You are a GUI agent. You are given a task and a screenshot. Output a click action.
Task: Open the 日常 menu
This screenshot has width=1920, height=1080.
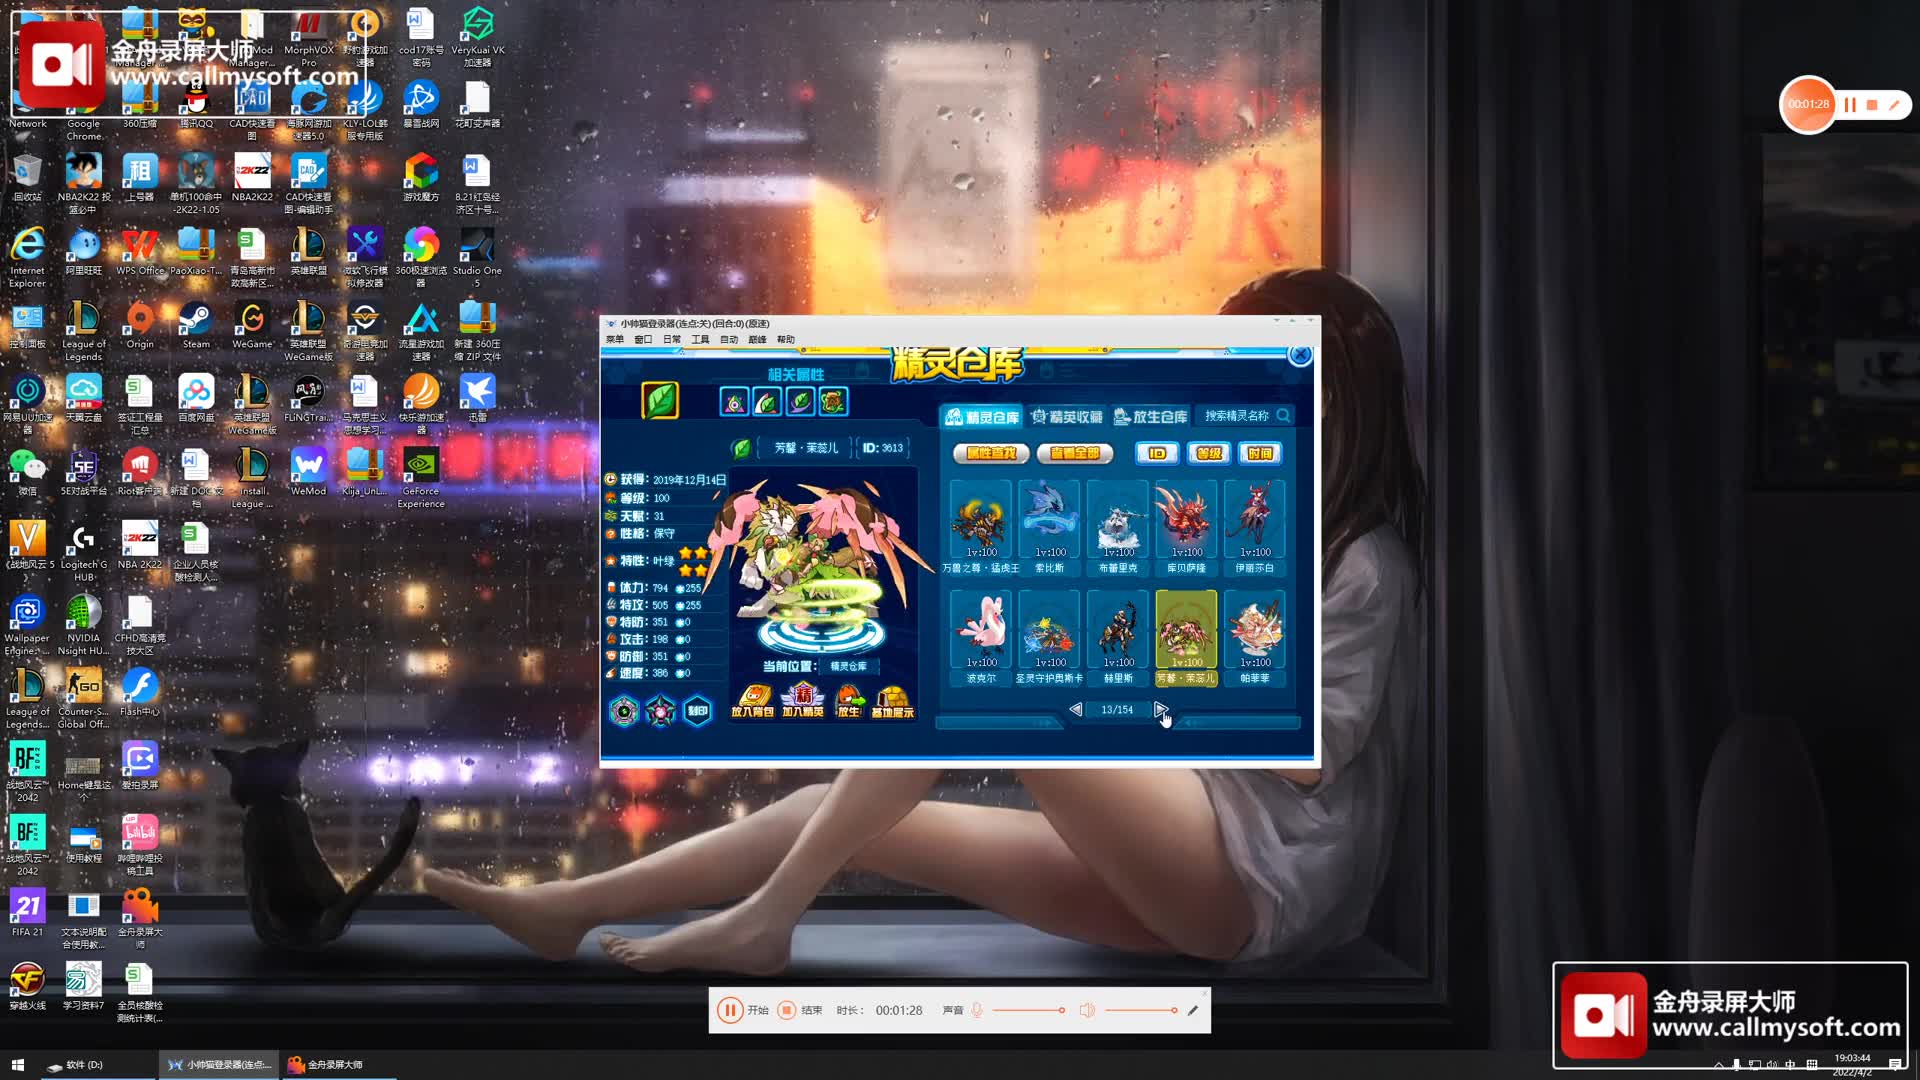(x=672, y=340)
